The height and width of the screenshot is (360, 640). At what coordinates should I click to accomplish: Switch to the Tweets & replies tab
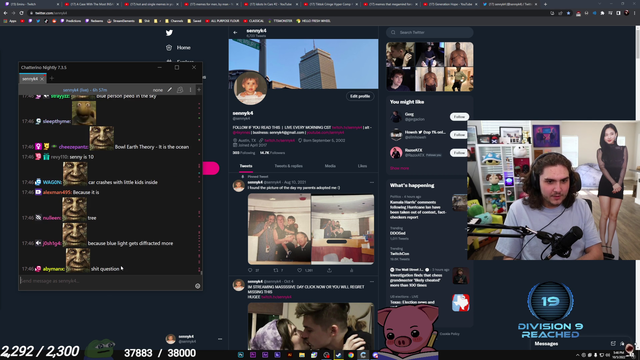click(289, 166)
